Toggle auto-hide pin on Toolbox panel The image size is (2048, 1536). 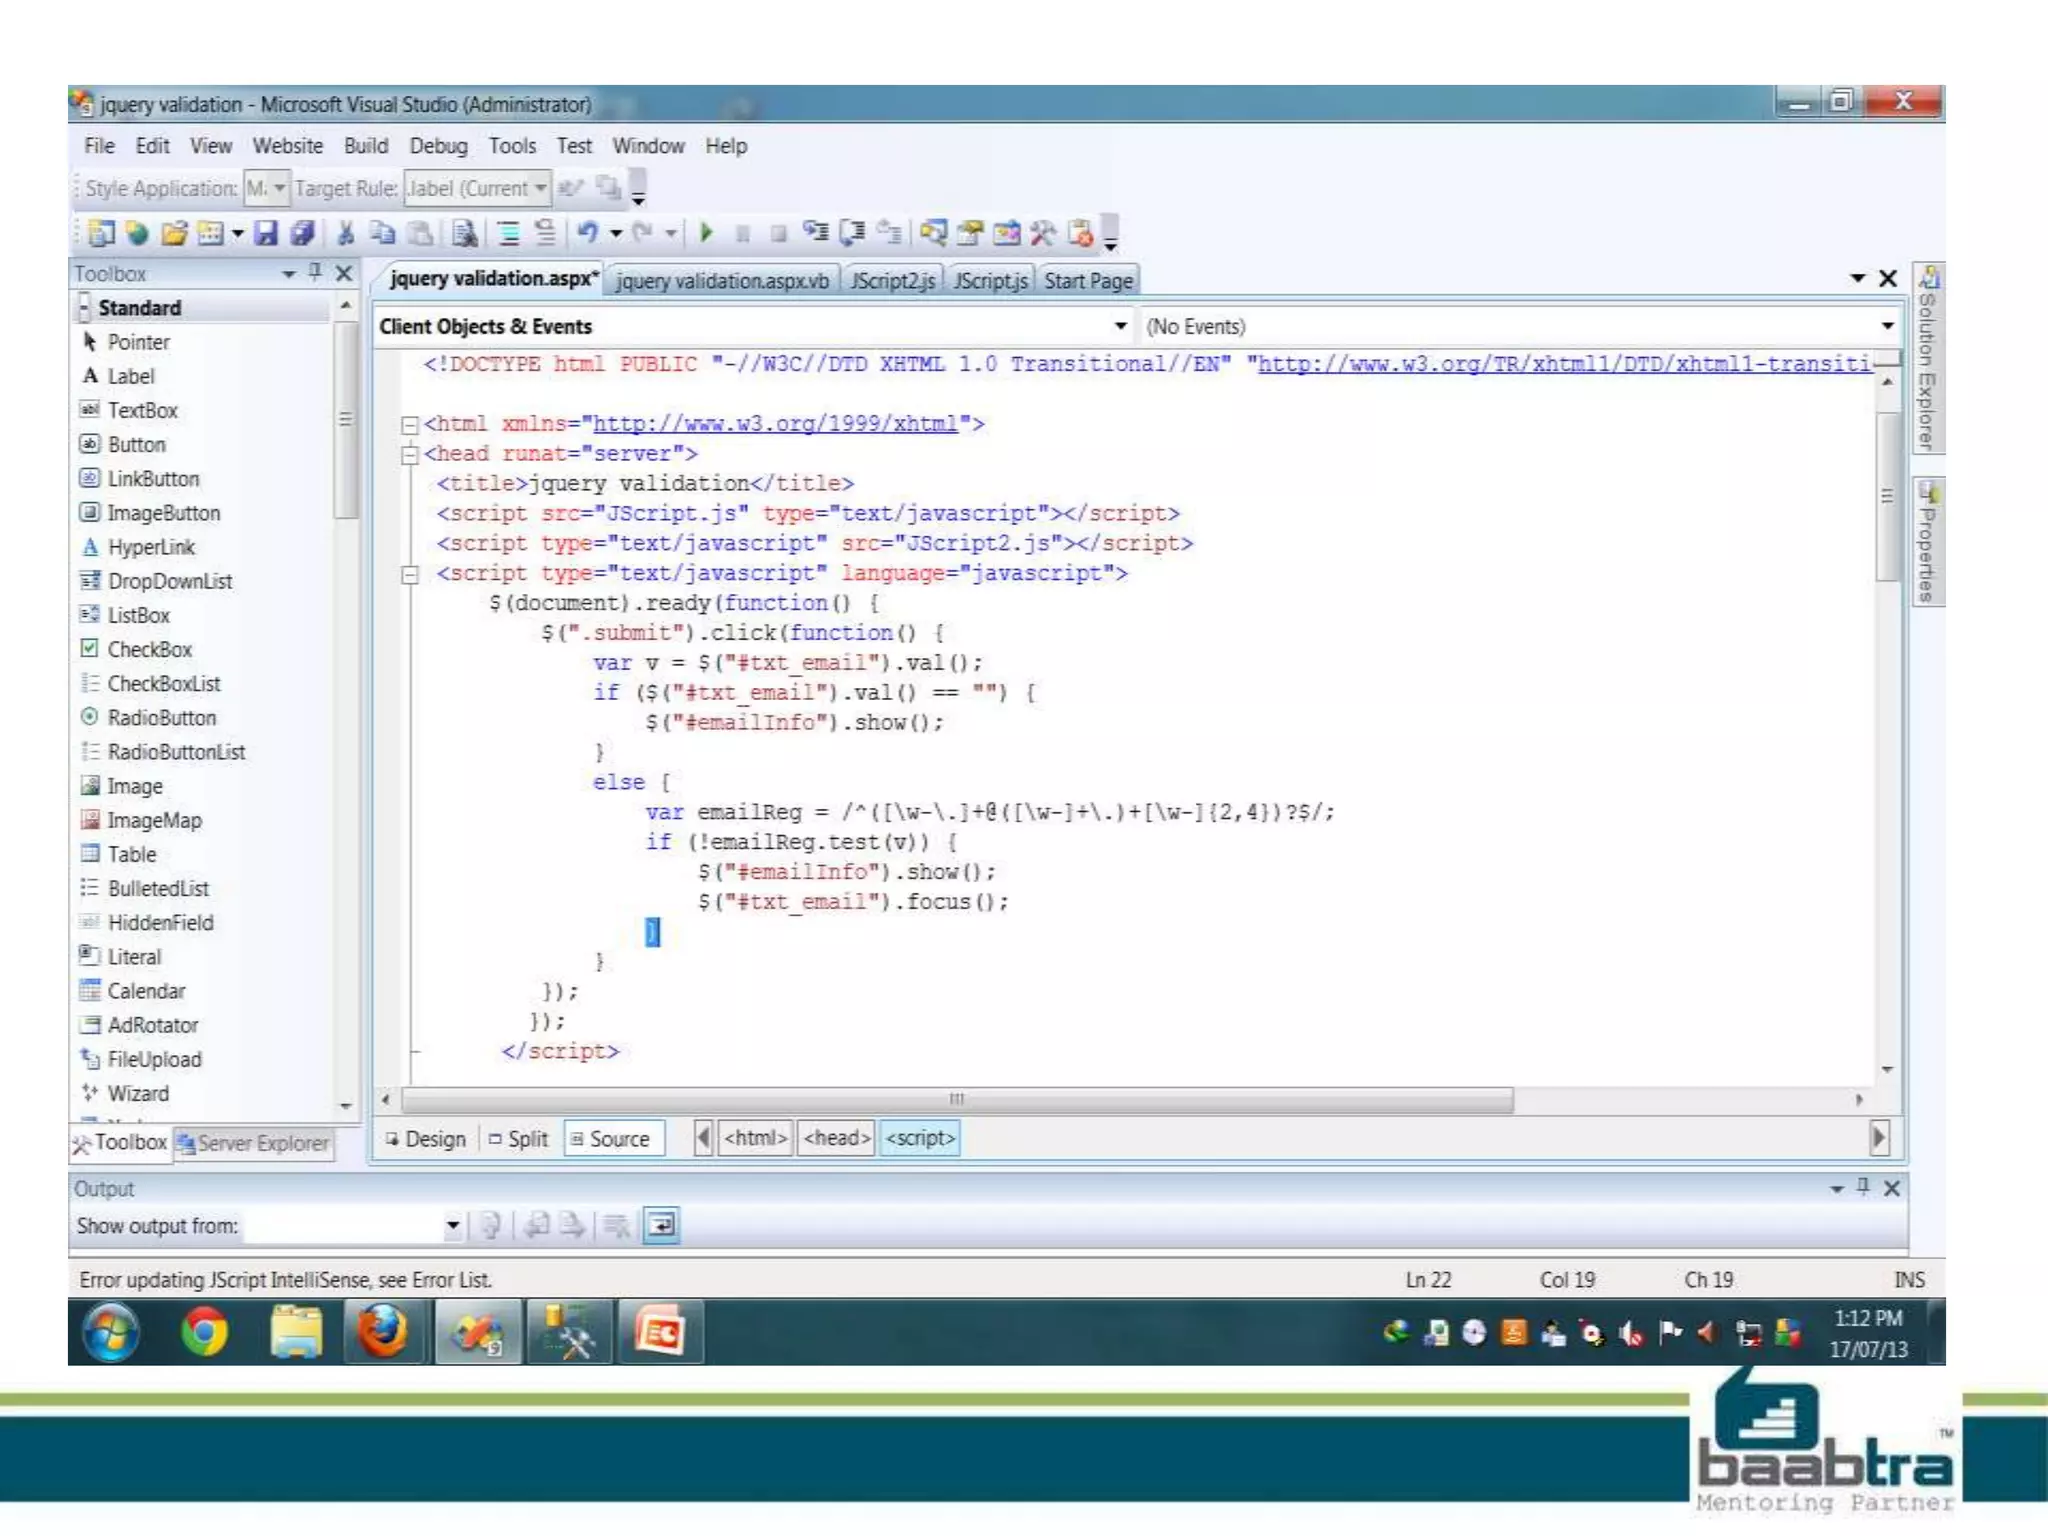coord(315,272)
